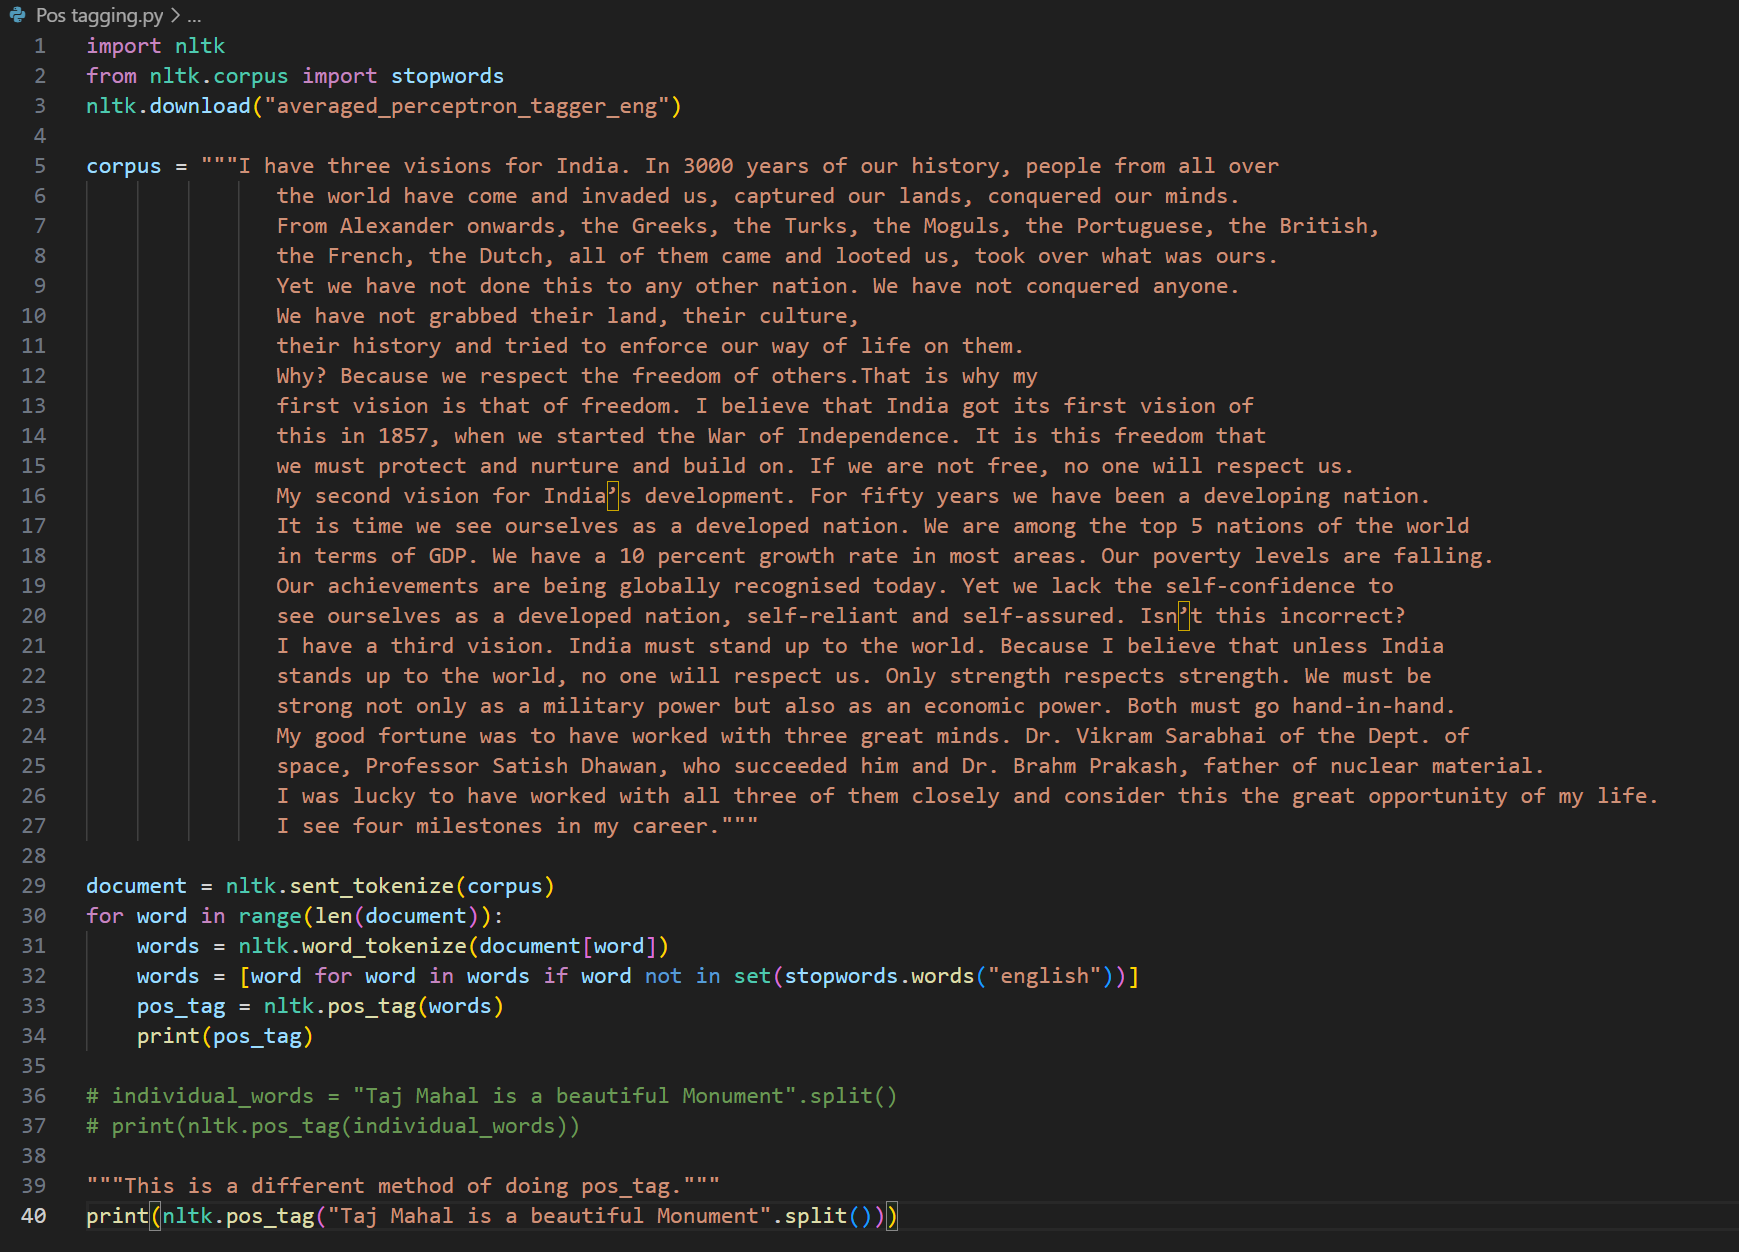Screen dimensions: 1739x1252
Task: Place cursor on the "stopwords" import name
Action: (447, 76)
